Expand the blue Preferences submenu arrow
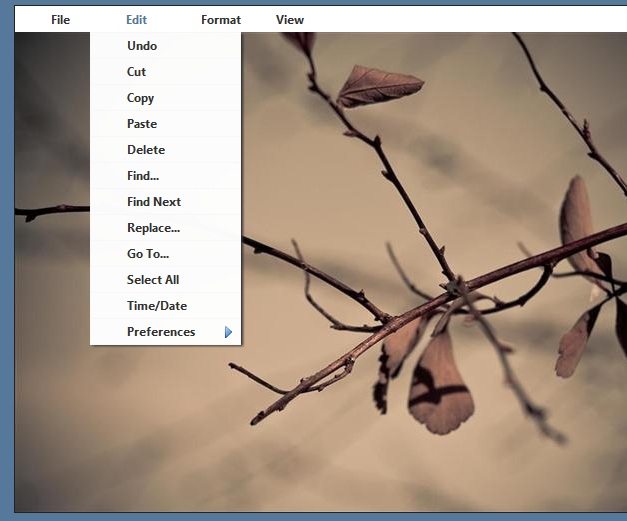 point(228,332)
